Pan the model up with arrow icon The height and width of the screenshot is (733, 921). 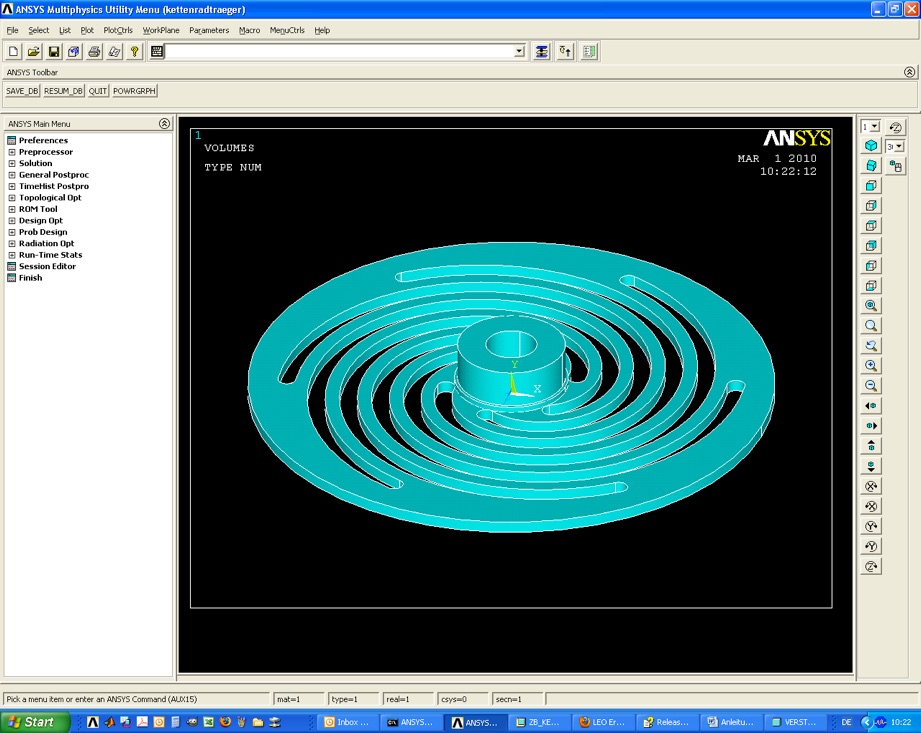pyautogui.click(x=871, y=446)
